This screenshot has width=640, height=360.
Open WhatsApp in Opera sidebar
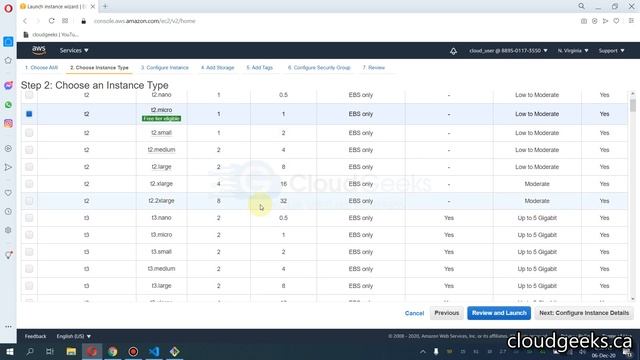8,105
